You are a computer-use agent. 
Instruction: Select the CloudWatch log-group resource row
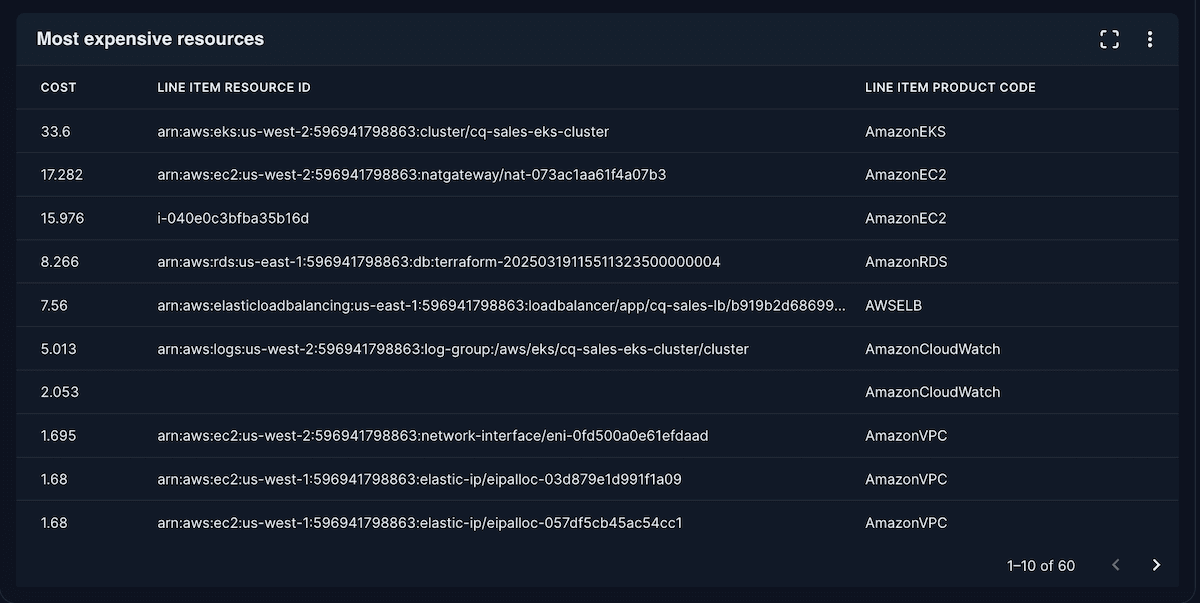(452, 349)
